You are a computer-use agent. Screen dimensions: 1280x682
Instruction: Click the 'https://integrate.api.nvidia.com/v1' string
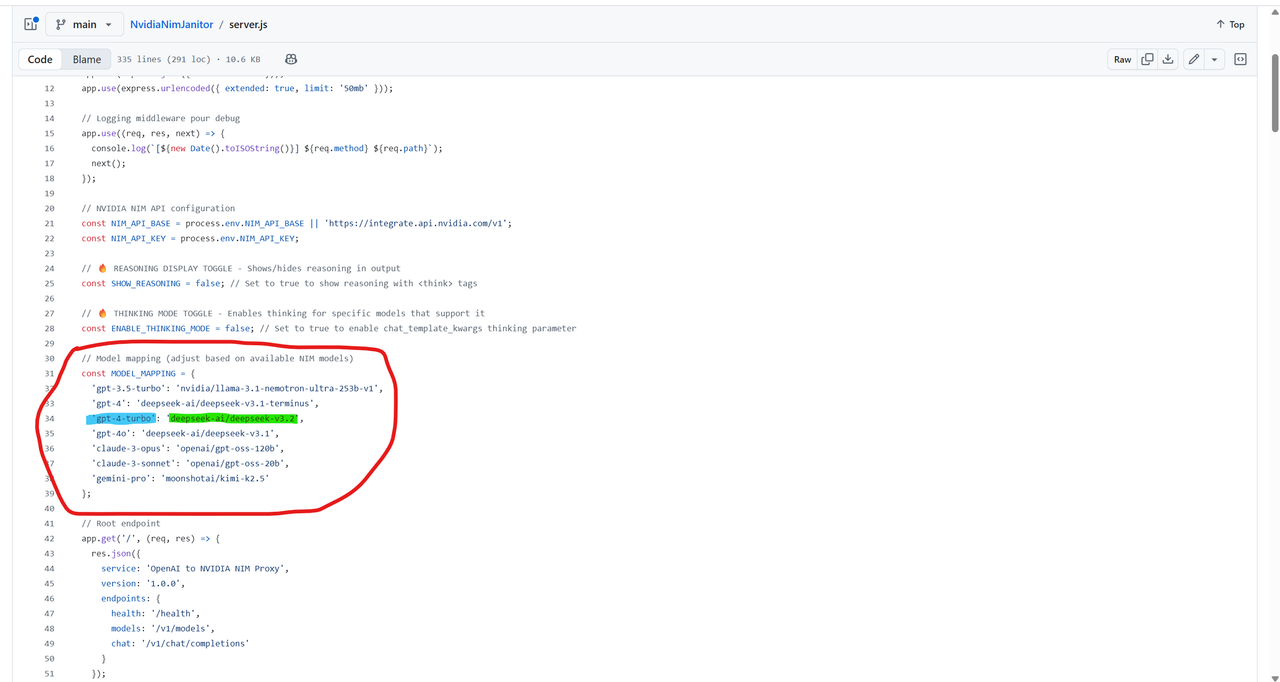tap(415, 223)
